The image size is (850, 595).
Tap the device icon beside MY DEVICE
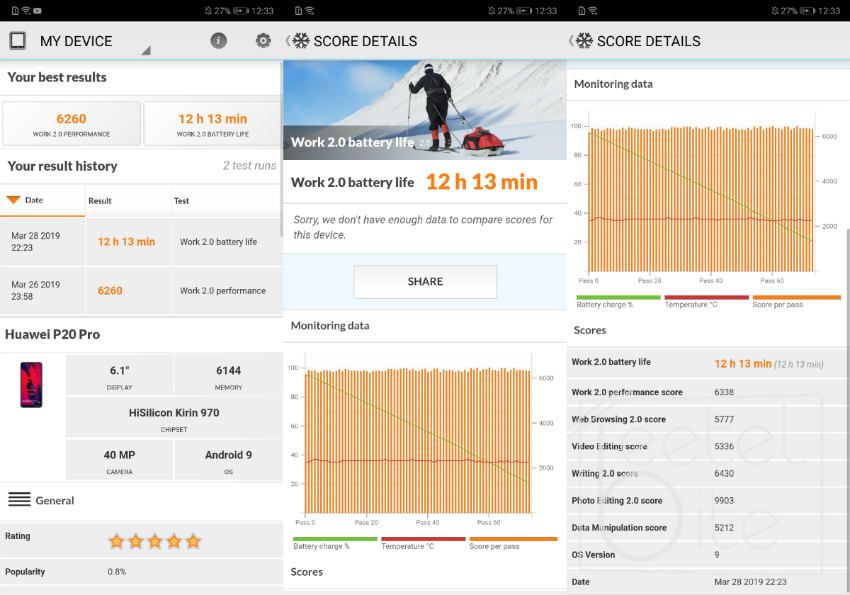pyautogui.click(x=17, y=41)
